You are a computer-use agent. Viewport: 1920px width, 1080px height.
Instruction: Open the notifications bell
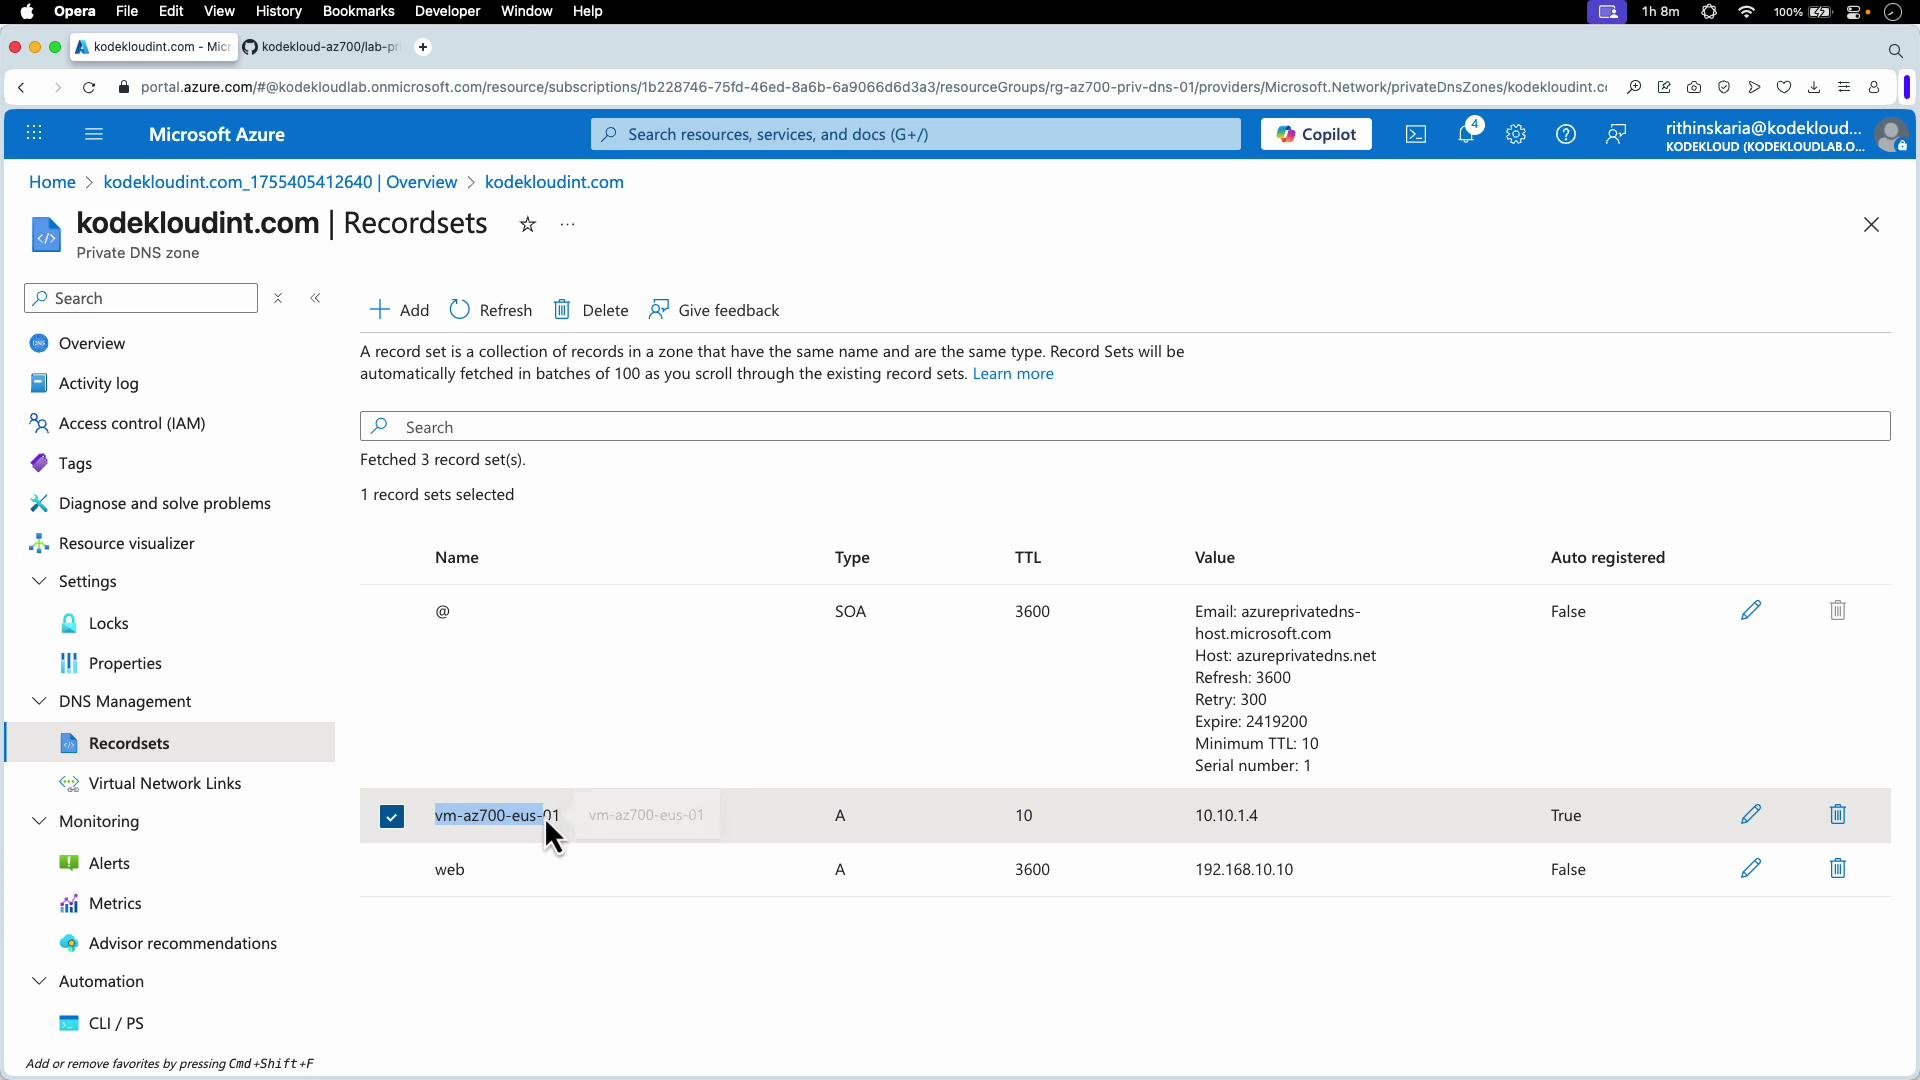[1466, 134]
